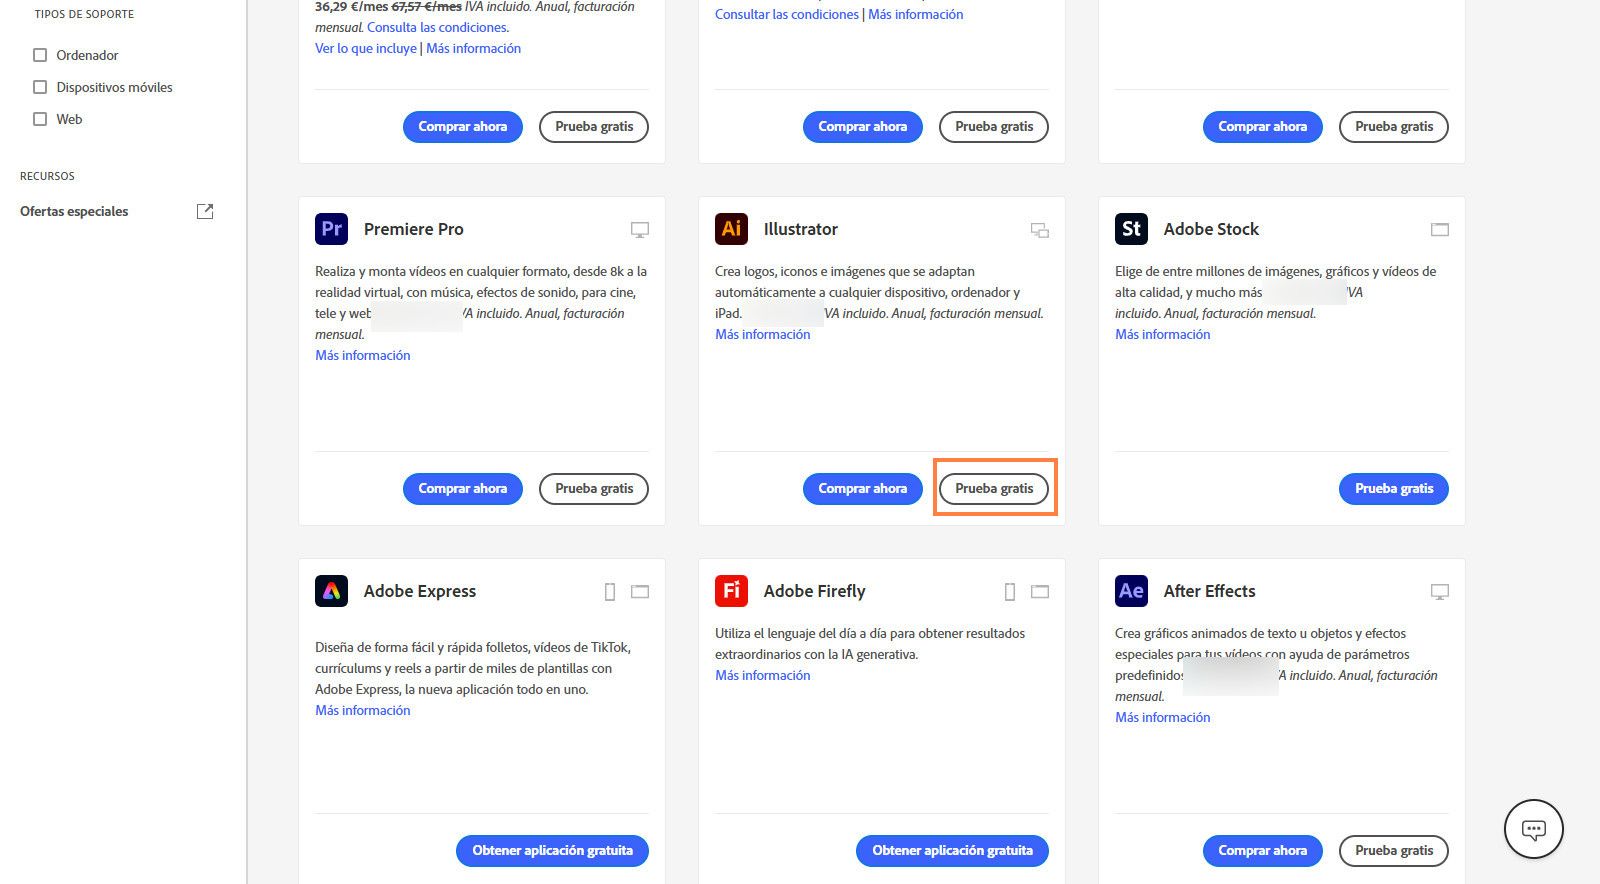1600x884 pixels.
Task: Click desktop device icon on Premiere Pro card
Action: [x=640, y=230]
